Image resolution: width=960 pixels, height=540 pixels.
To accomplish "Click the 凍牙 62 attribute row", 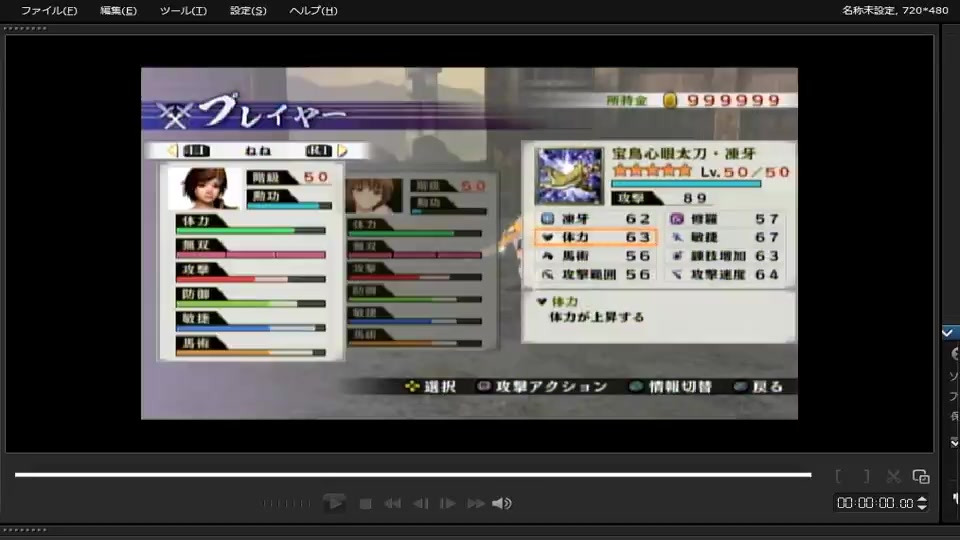I will tap(596, 219).
